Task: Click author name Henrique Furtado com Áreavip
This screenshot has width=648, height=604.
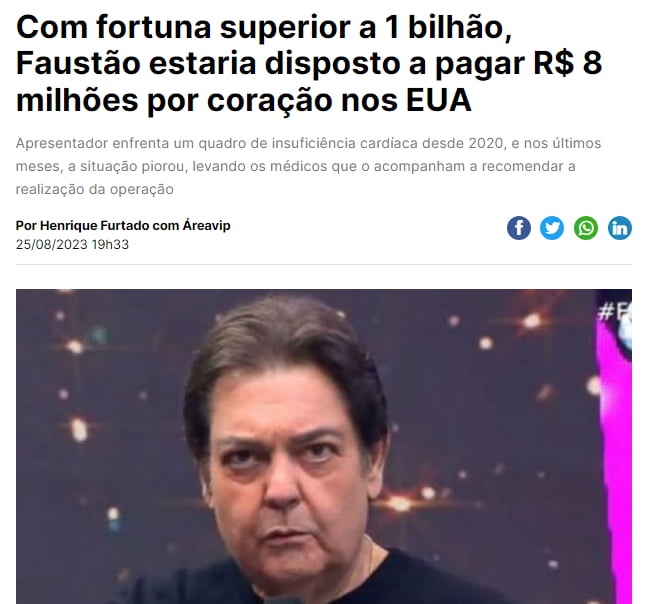Action: click(x=123, y=226)
